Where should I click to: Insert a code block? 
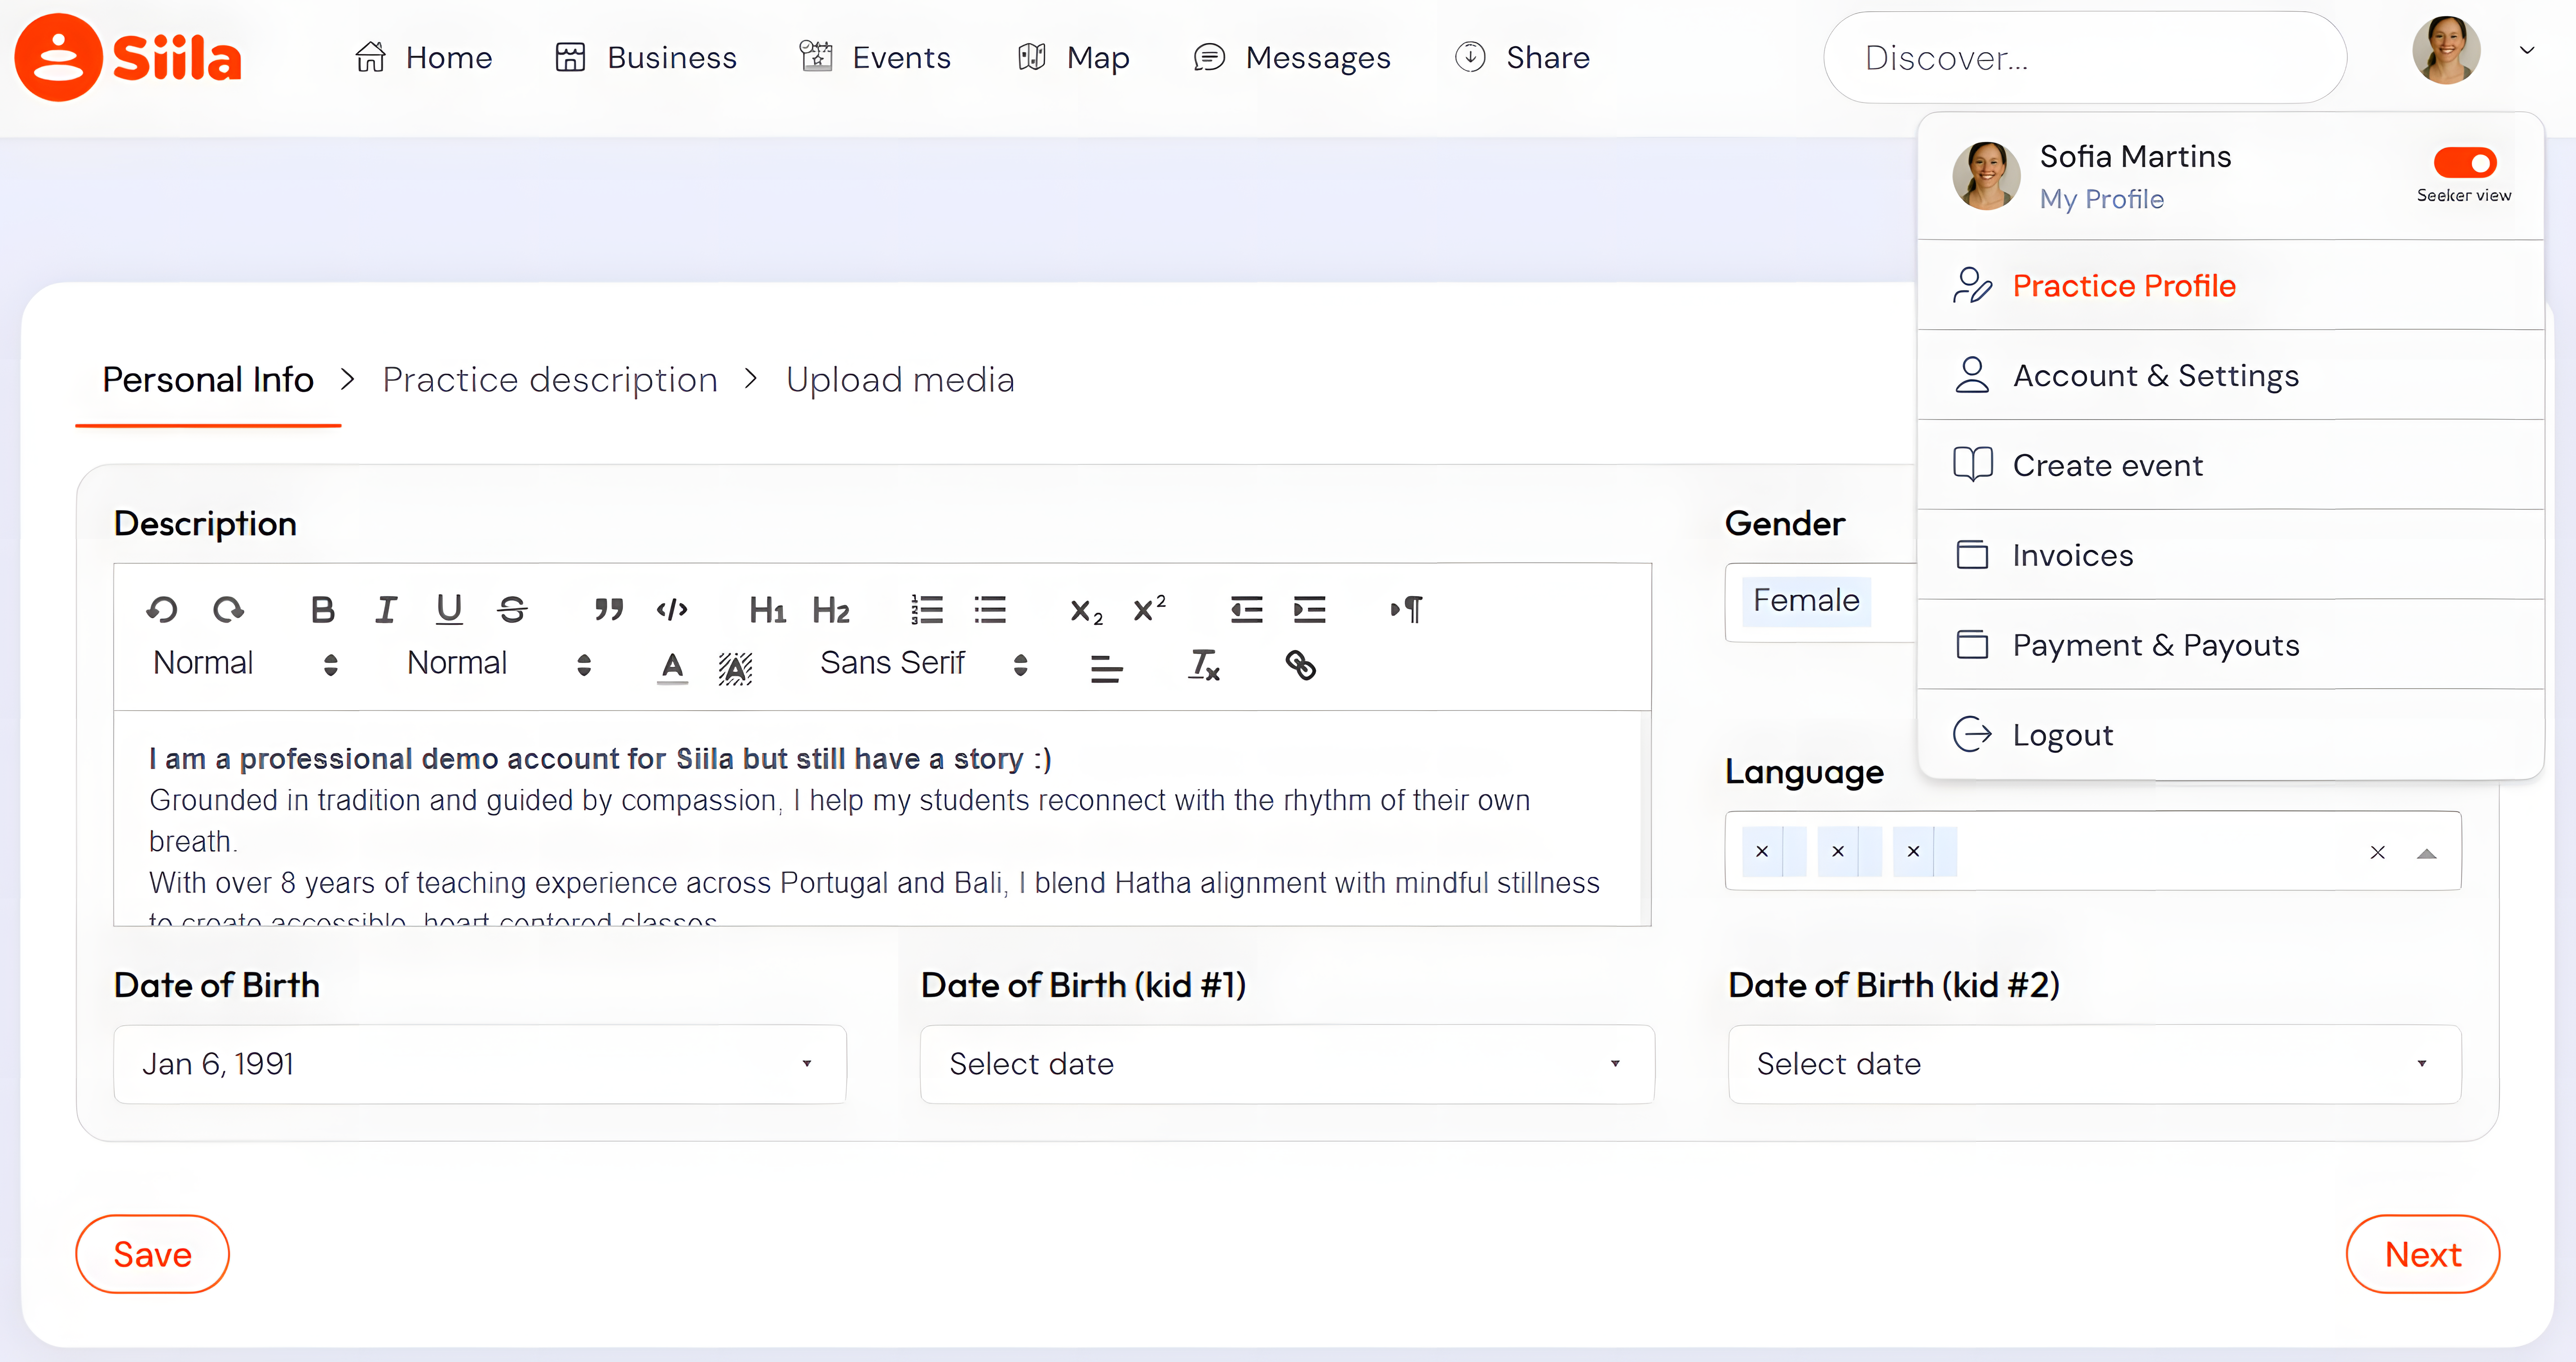(672, 609)
